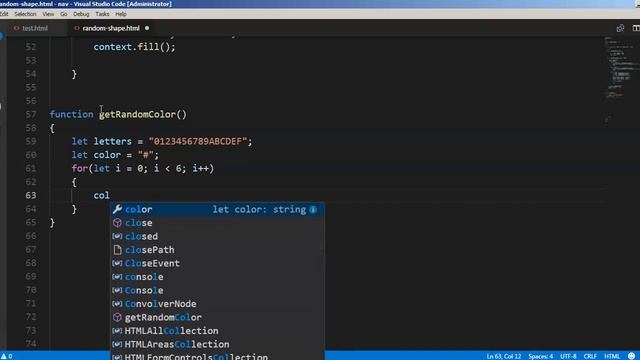Open the Help menu

click(120, 14)
